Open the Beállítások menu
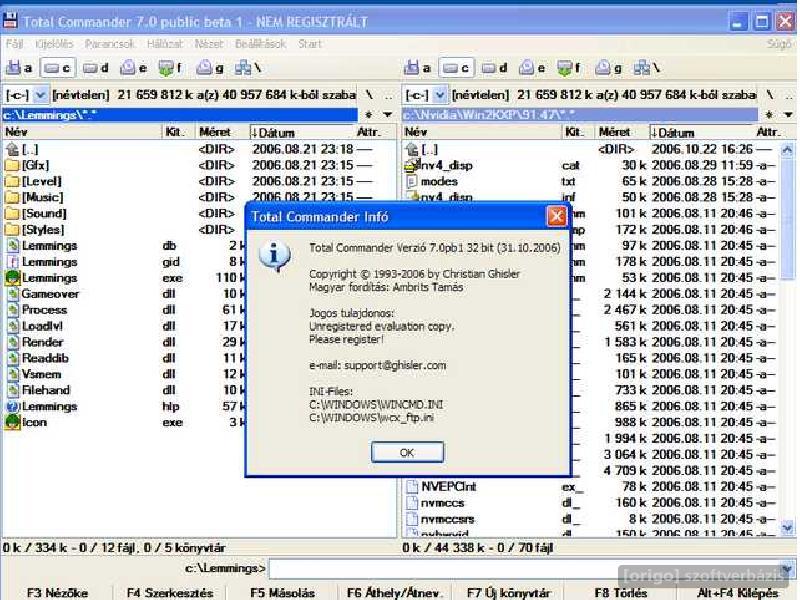Viewport: 800px width, 600px height. point(260,44)
